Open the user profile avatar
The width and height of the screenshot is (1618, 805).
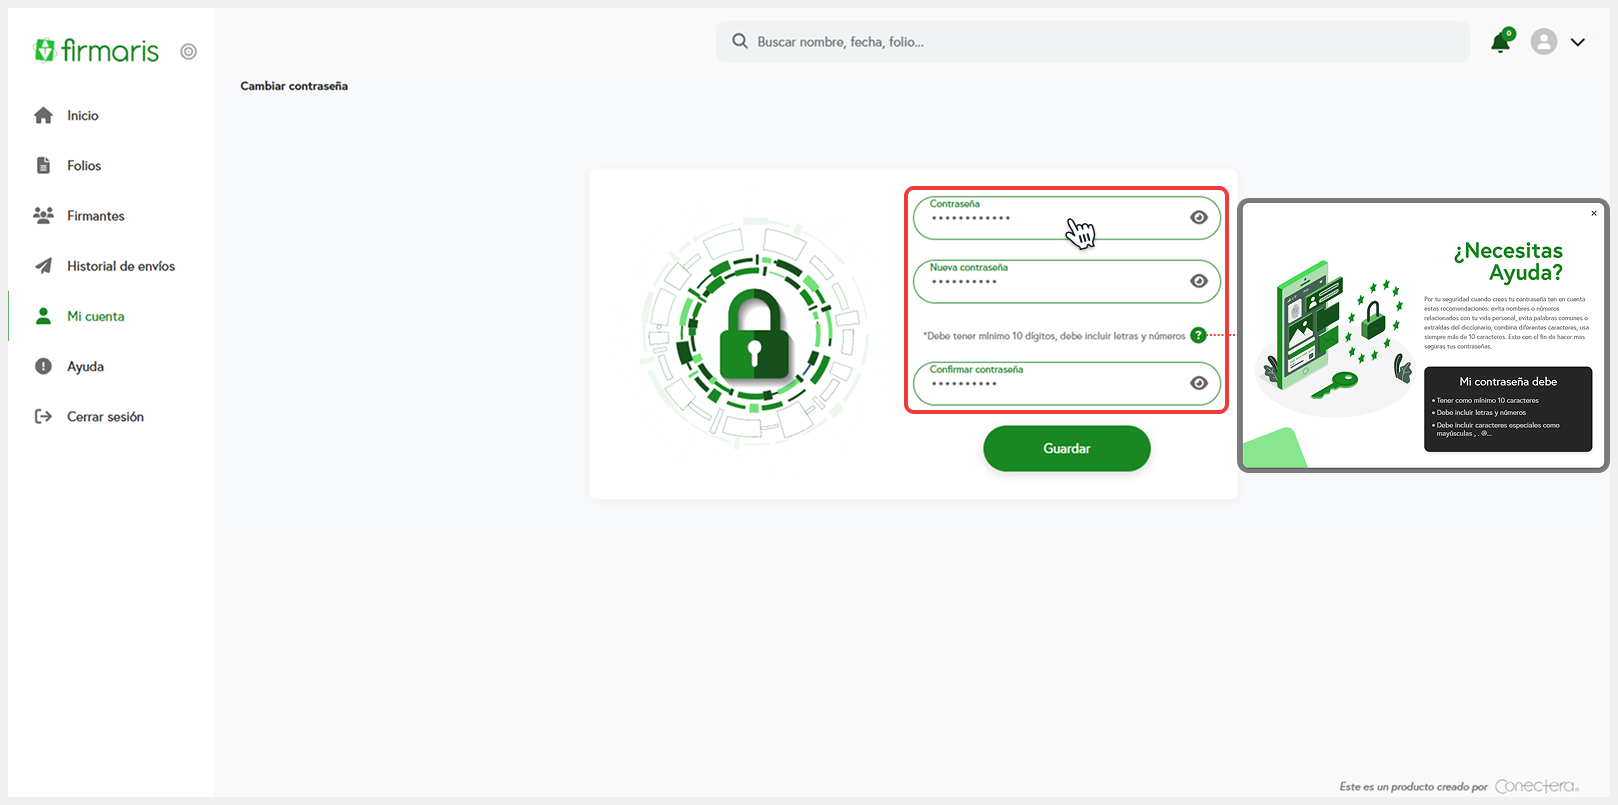[x=1543, y=42]
